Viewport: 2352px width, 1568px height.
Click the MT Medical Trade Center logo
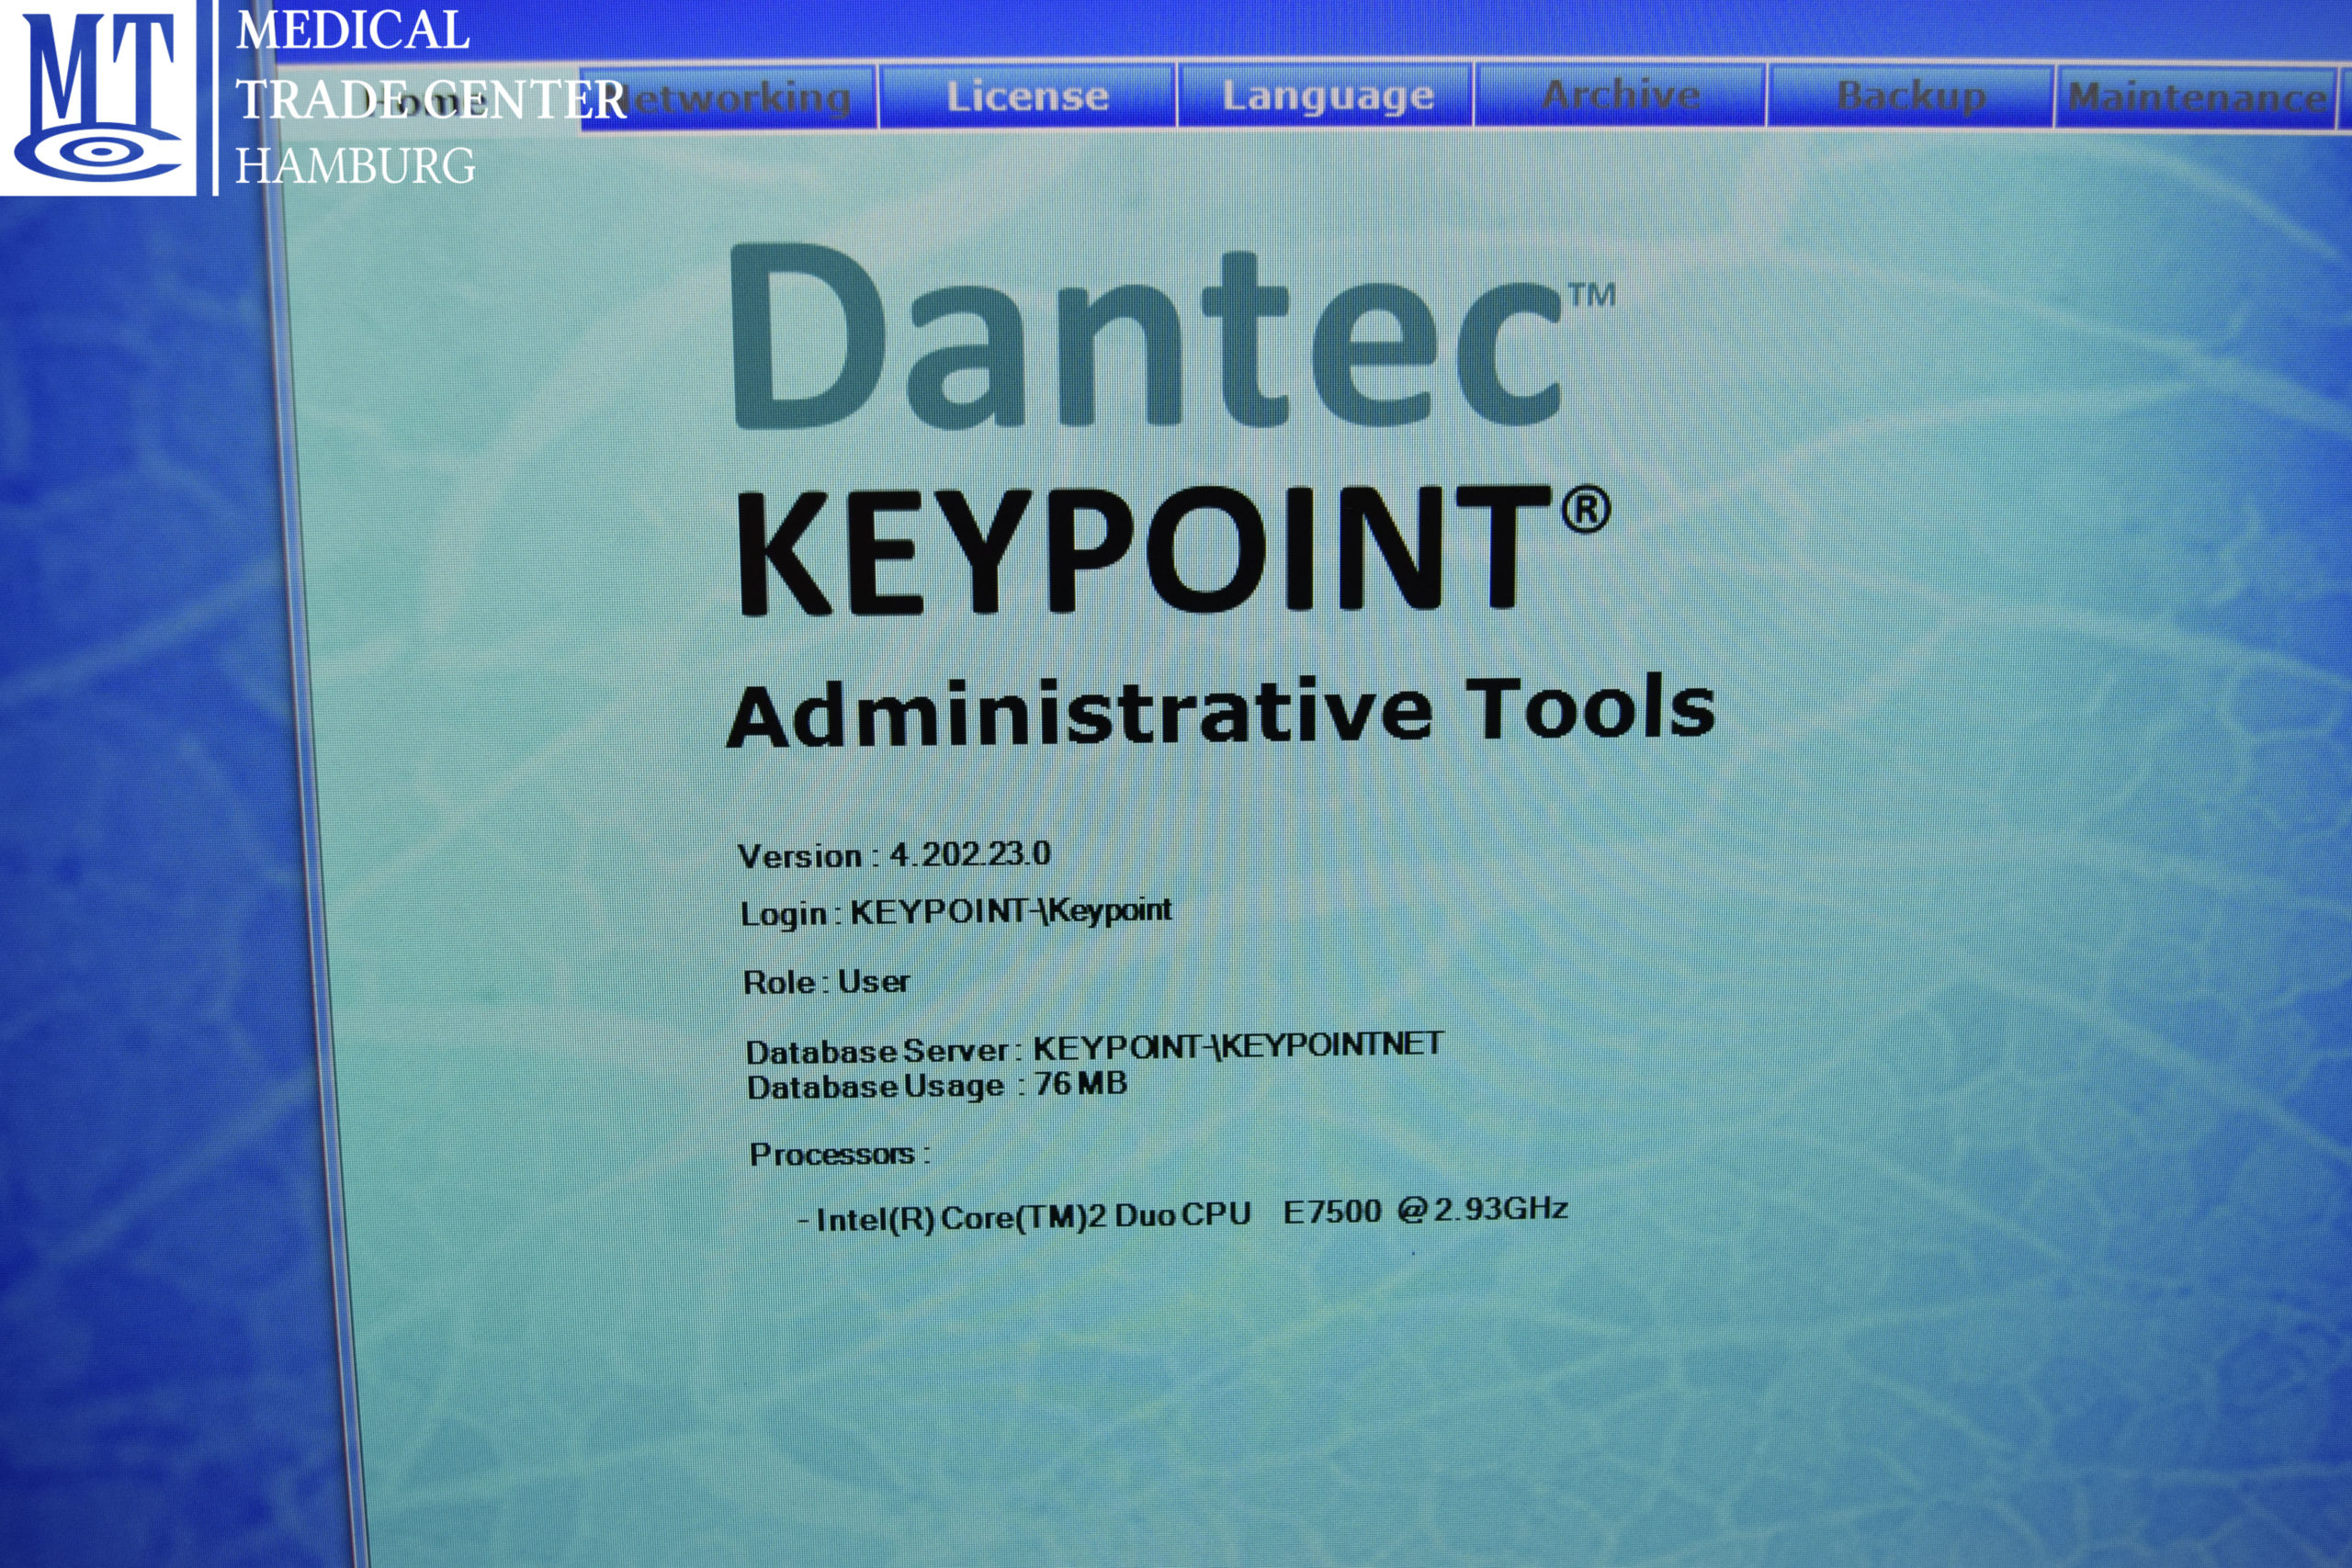(x=100, y=97)
